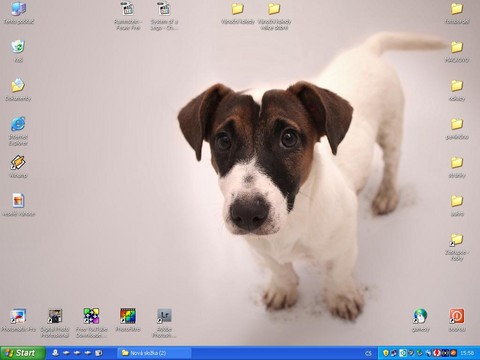Click the first quick launch icon beside Start
Viewport: 480px width, 360px height.
55,353
